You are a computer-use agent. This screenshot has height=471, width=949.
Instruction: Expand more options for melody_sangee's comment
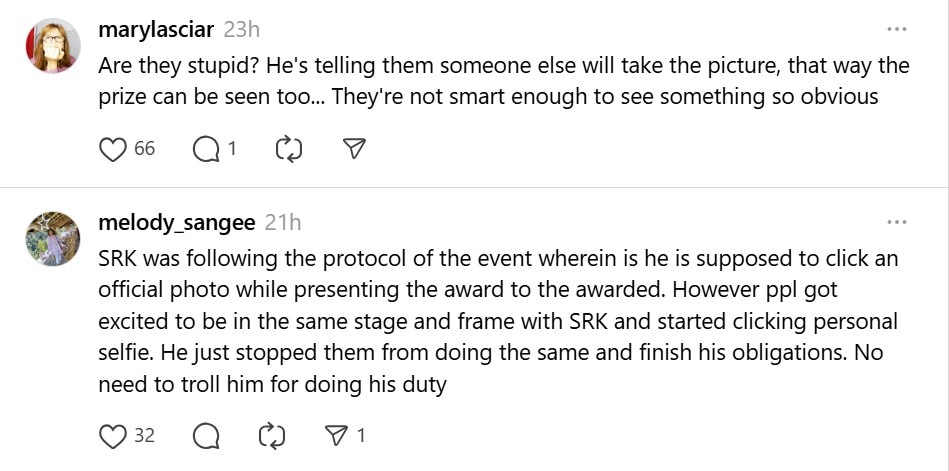click(x=897, y=221)
